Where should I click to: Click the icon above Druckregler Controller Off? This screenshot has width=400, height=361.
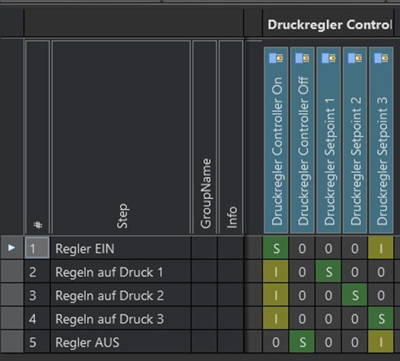pos(302,58)
